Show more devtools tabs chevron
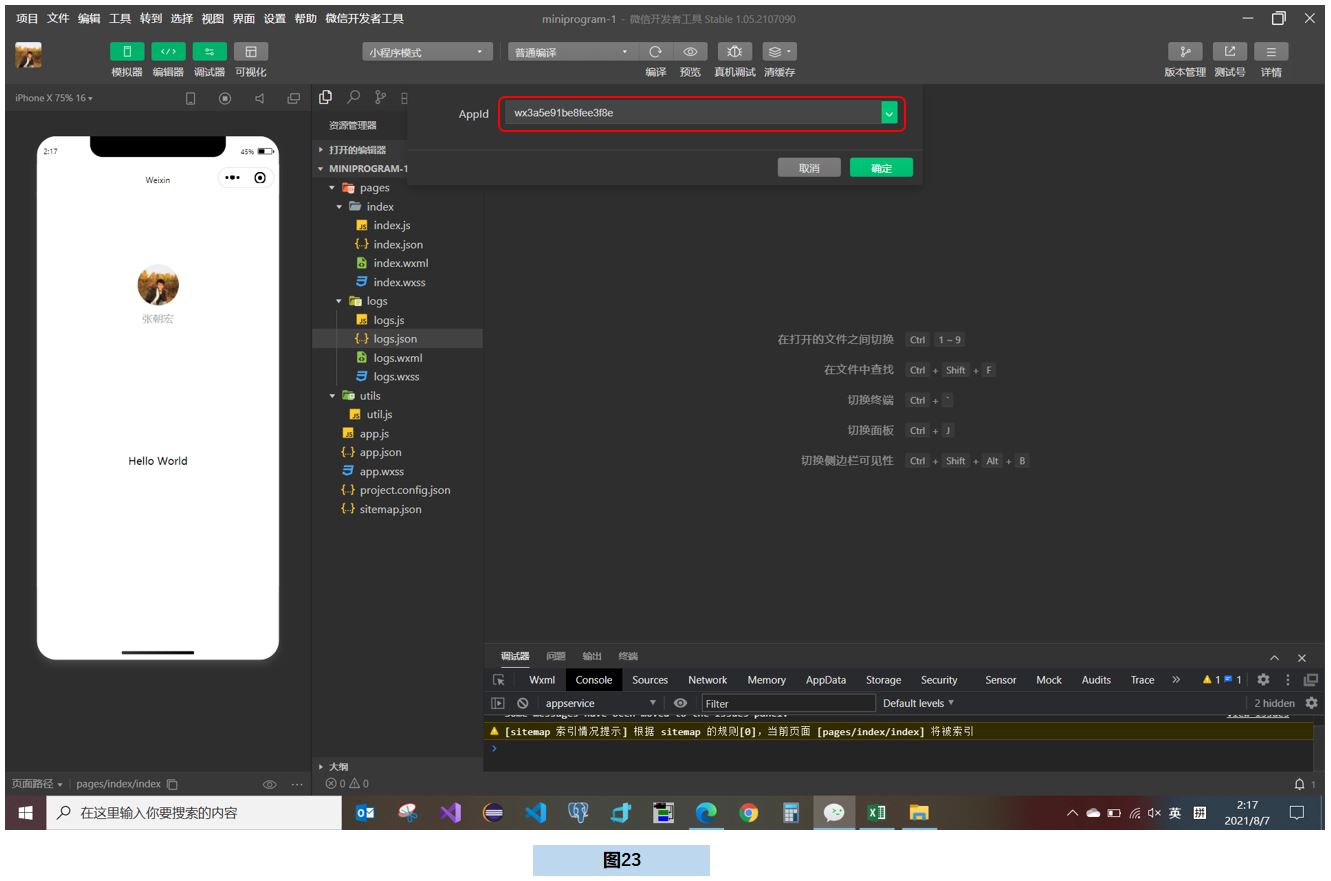Image resolution: width=1331 pixels, height=881 pixels. click(1176, 680)
